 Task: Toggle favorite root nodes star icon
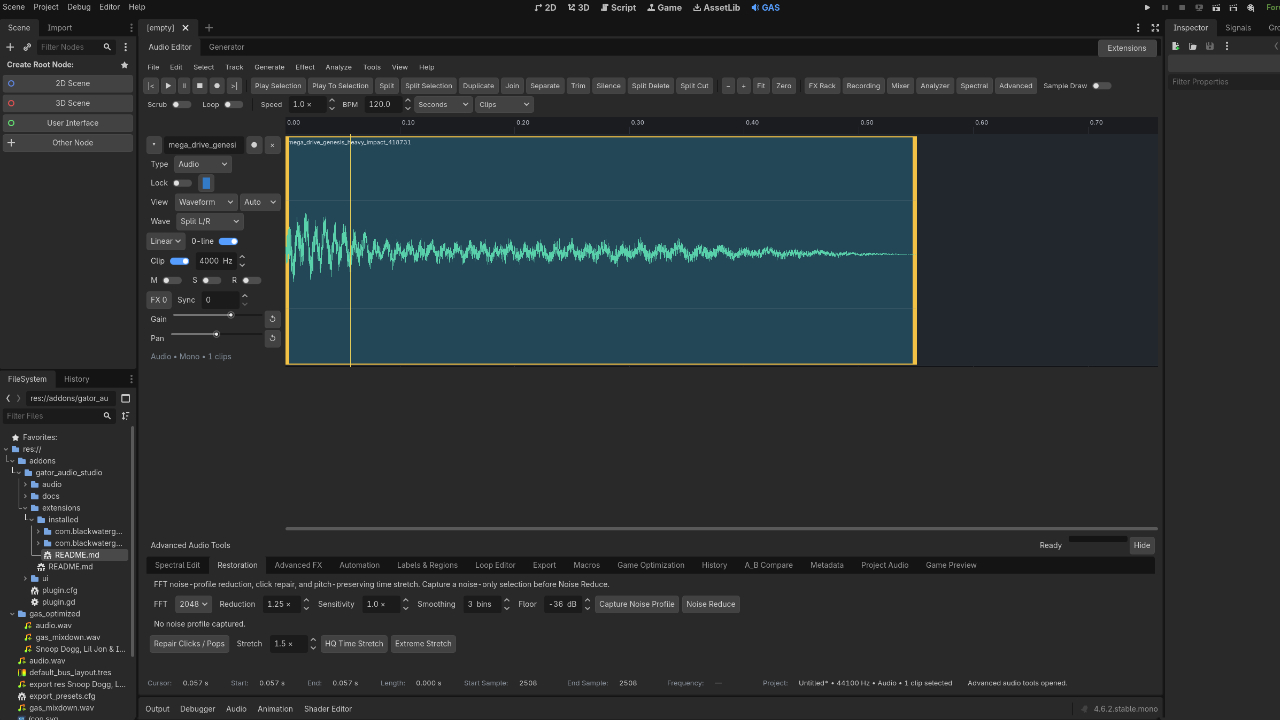[x=125, y=65]
